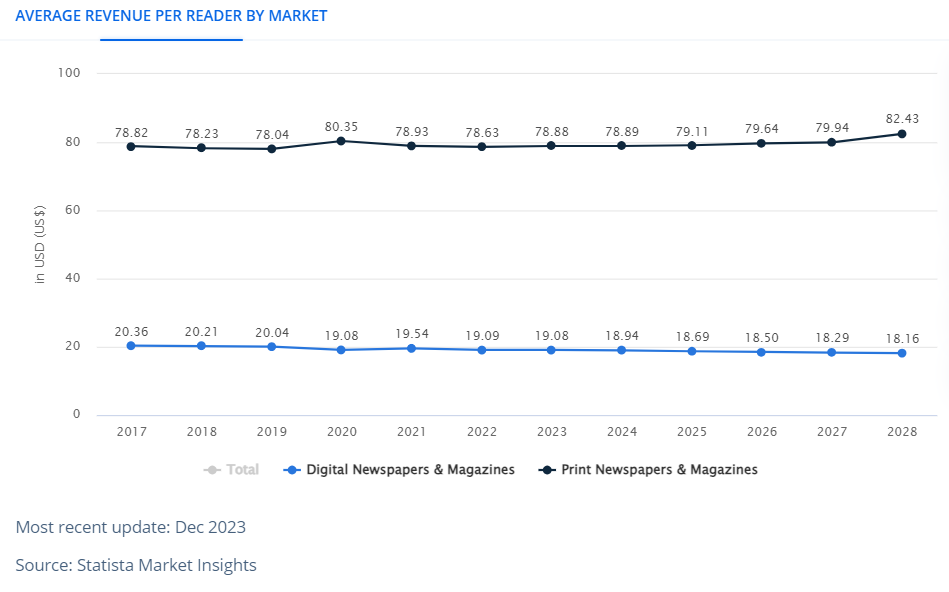Click the grey Total legend marker icon
The width and height of the screenshot is (949, 592).
(x=212, y=469)
